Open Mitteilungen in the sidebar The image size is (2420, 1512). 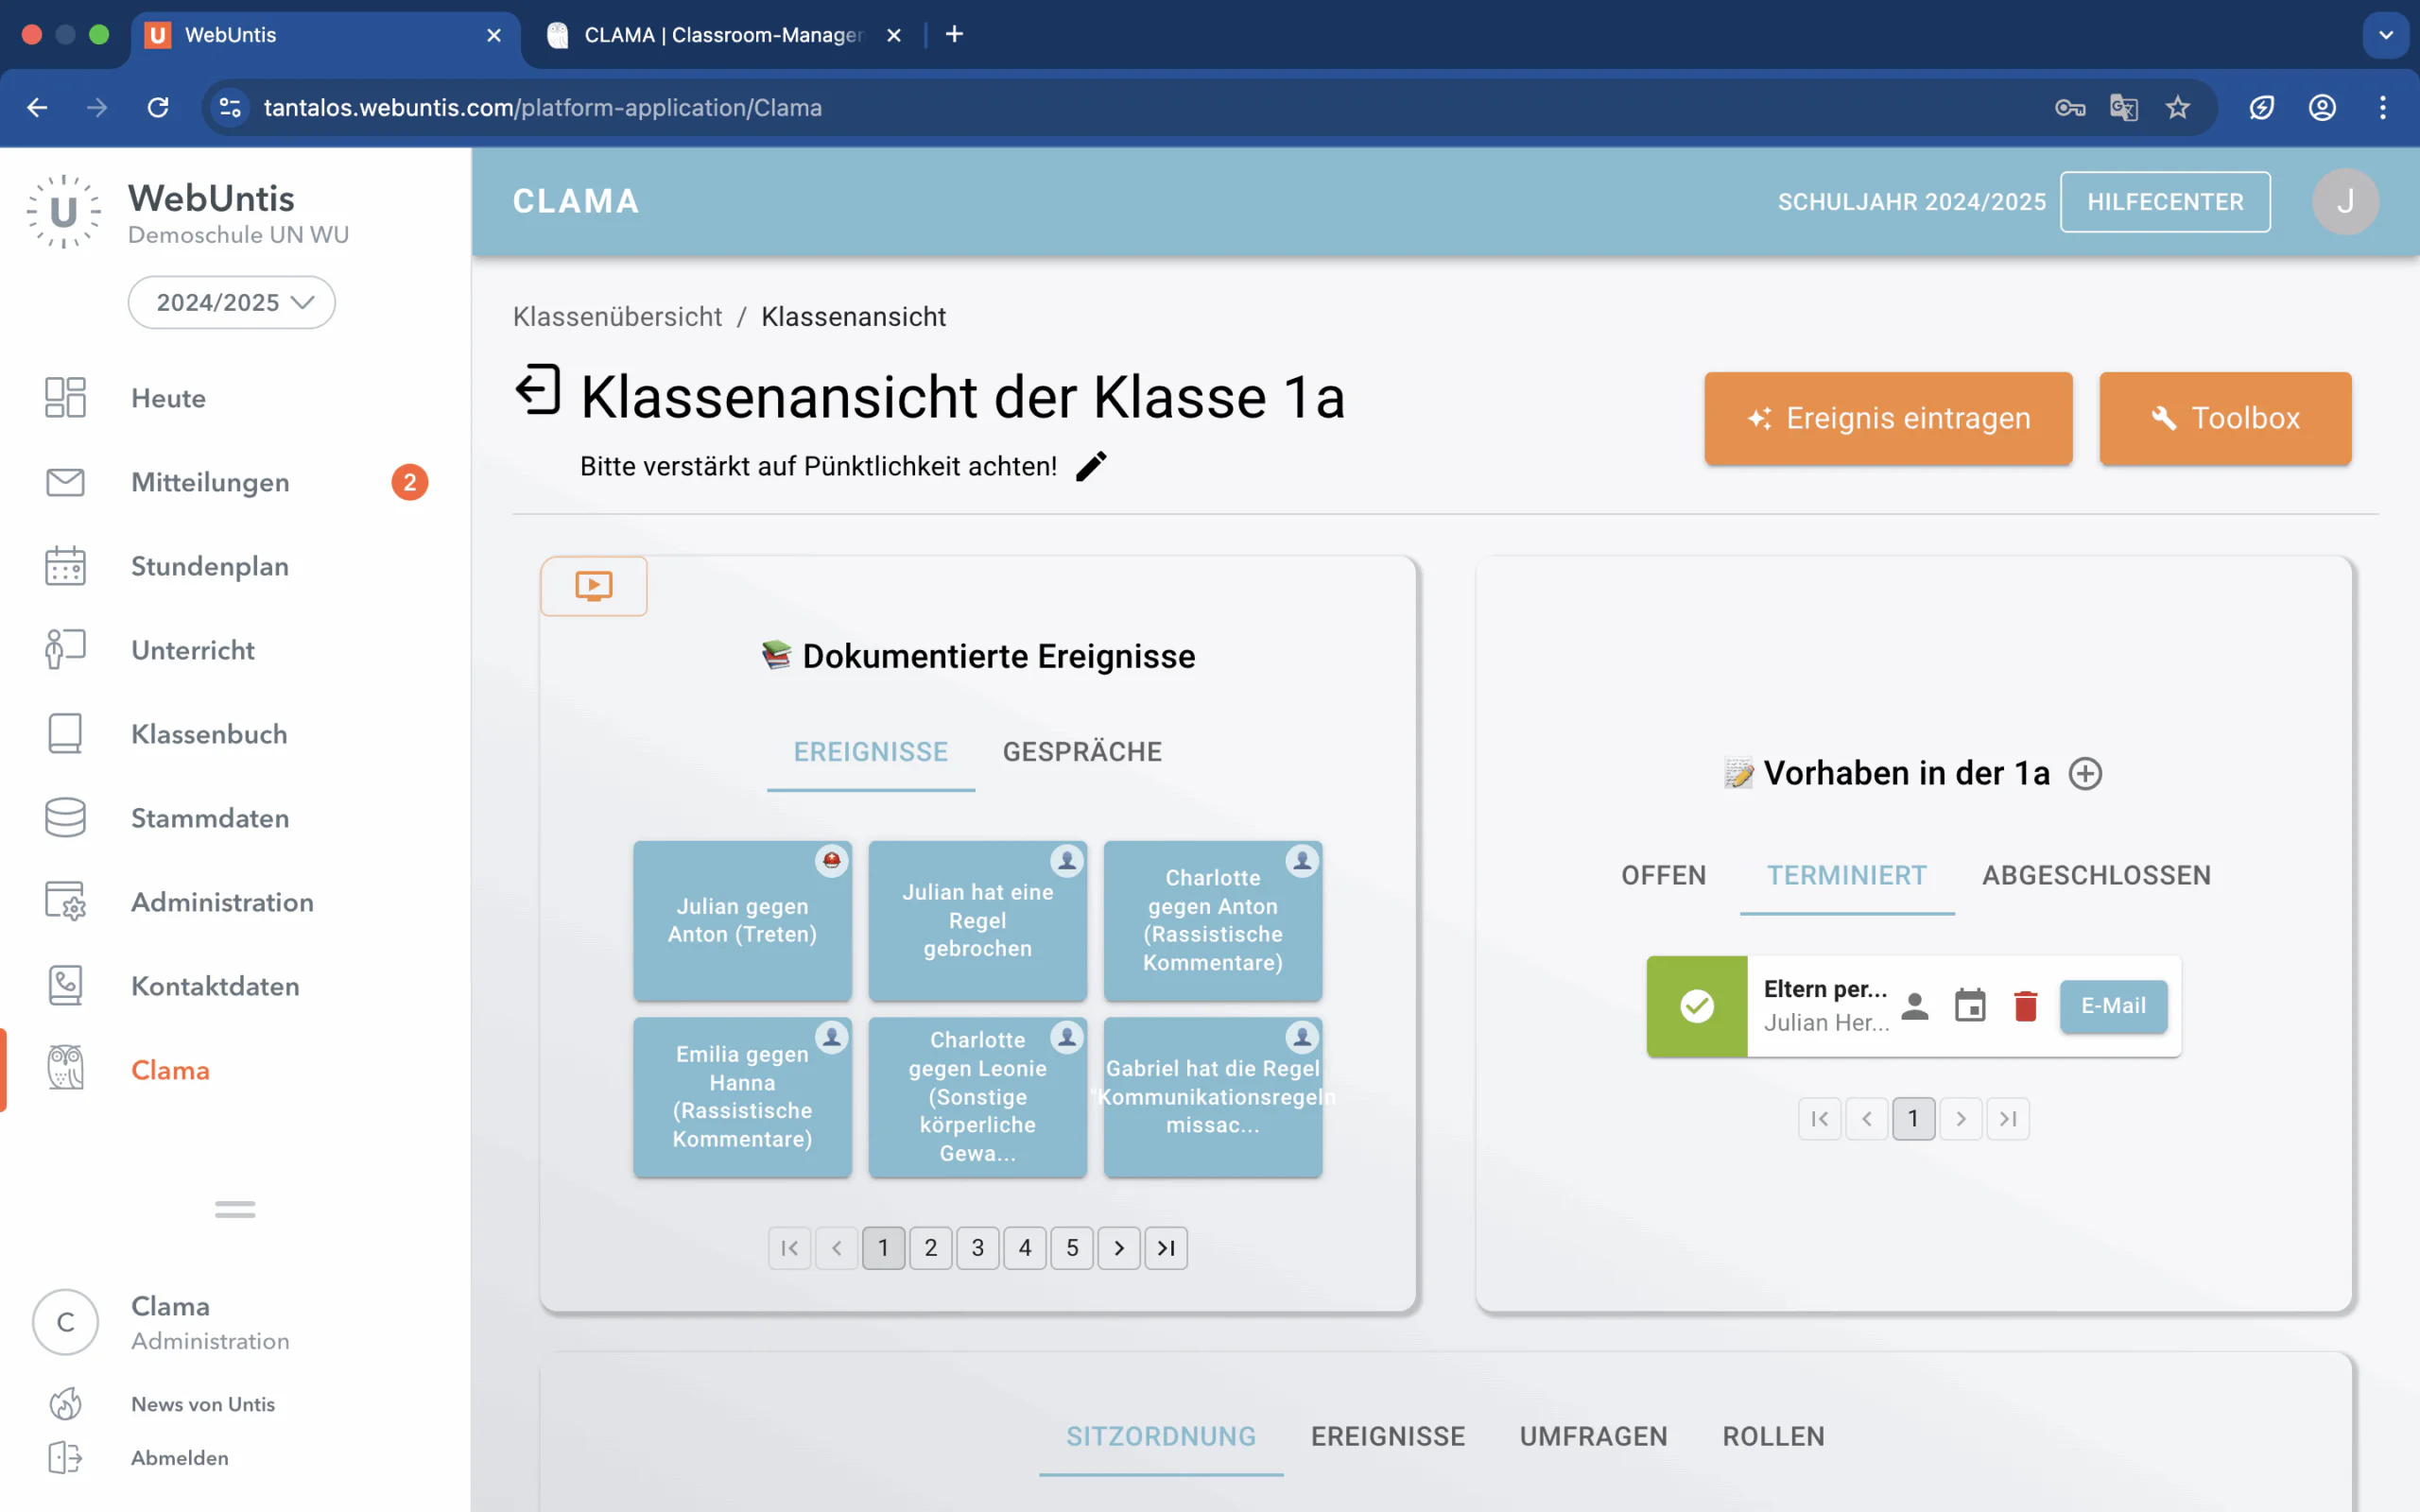click(x=210, y=482)
